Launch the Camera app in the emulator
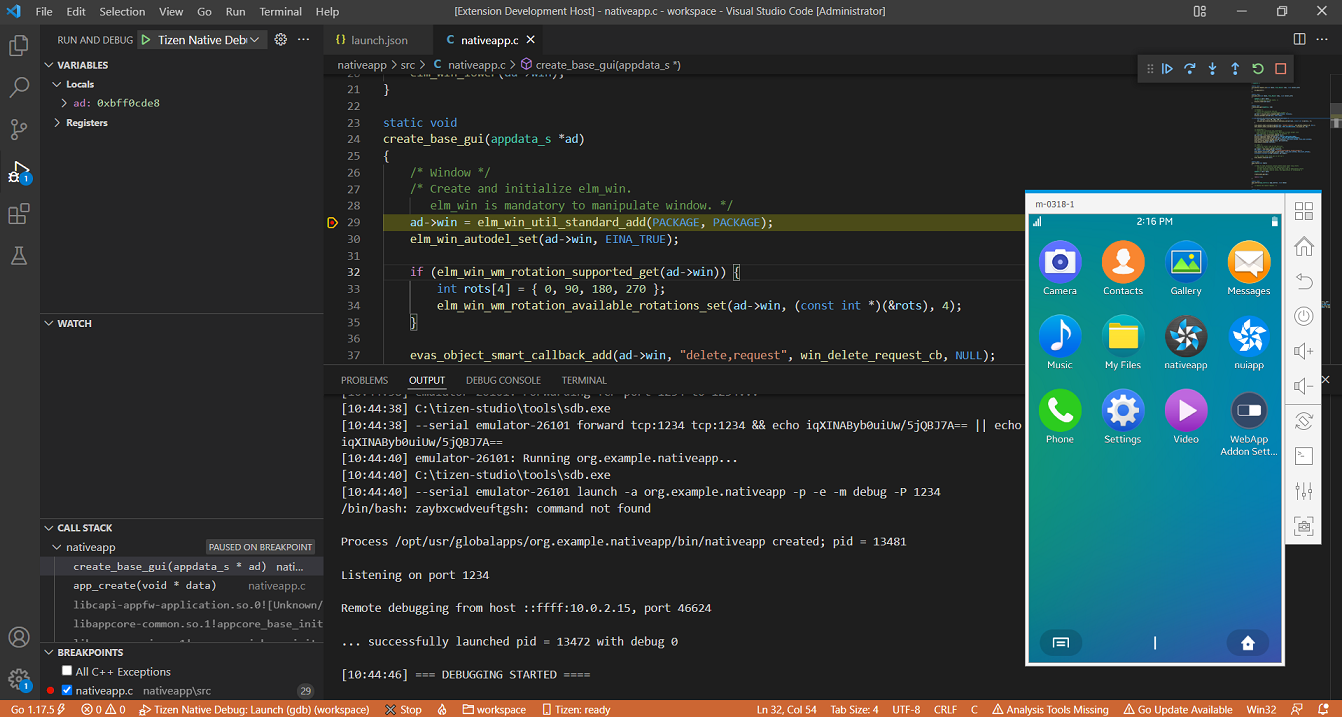This screenshot has height=718, width=1343. click(x=1060, y=263)
